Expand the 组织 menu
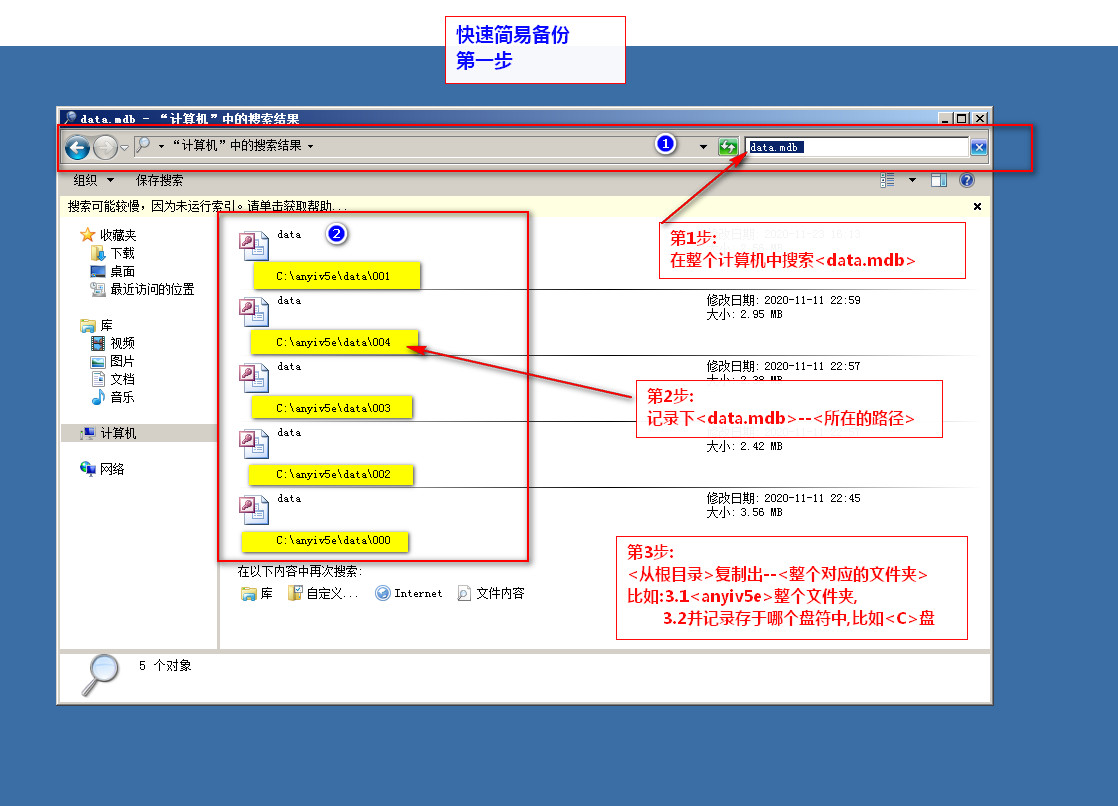The width and height of the screenshot is (1118, 806). tap(93, 181)
